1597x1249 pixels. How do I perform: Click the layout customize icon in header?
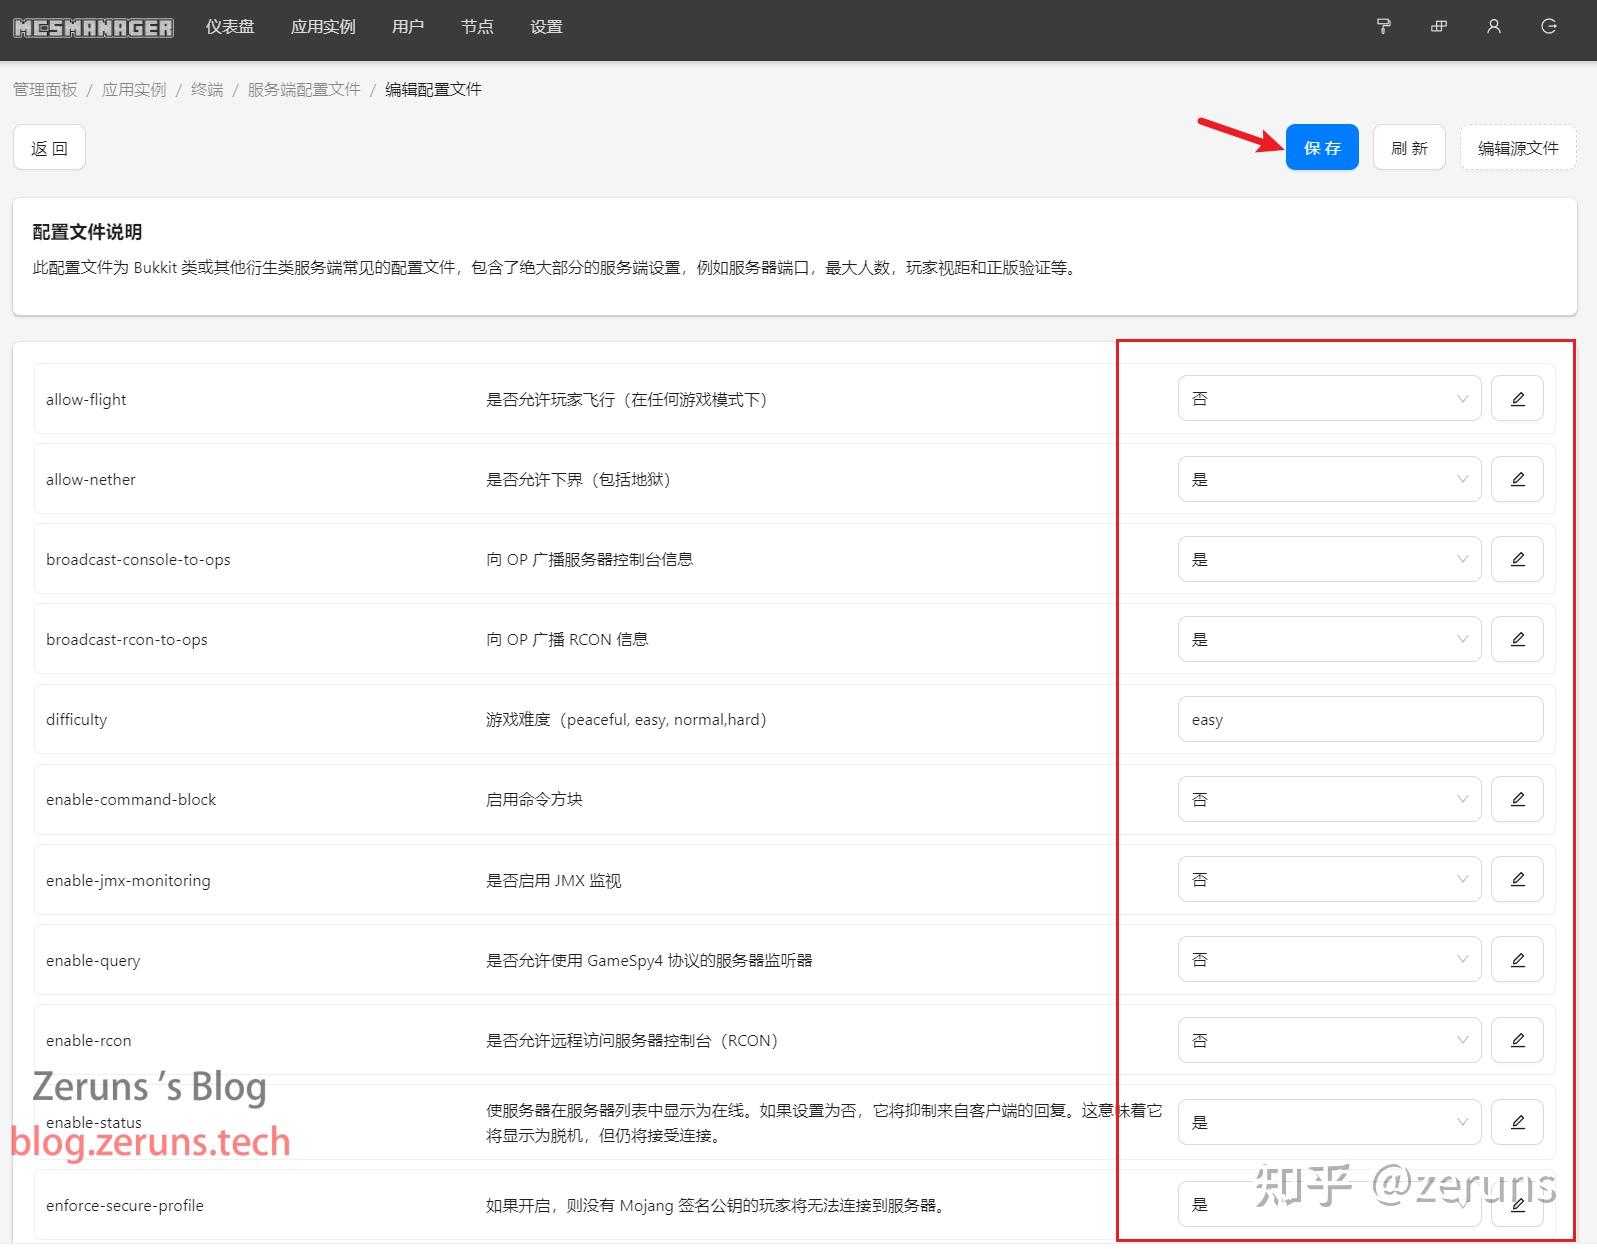[x=1439, y=27]
